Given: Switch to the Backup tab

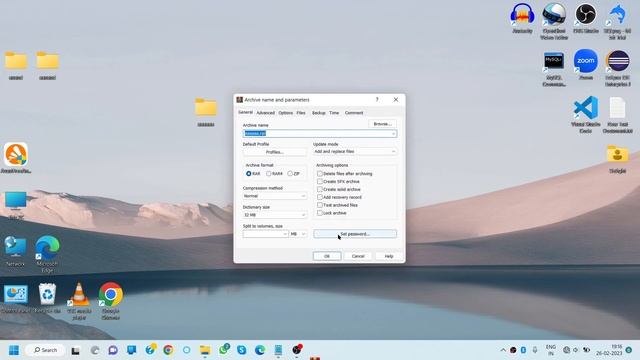Looking at the screenshot, I should click(318, 113).
